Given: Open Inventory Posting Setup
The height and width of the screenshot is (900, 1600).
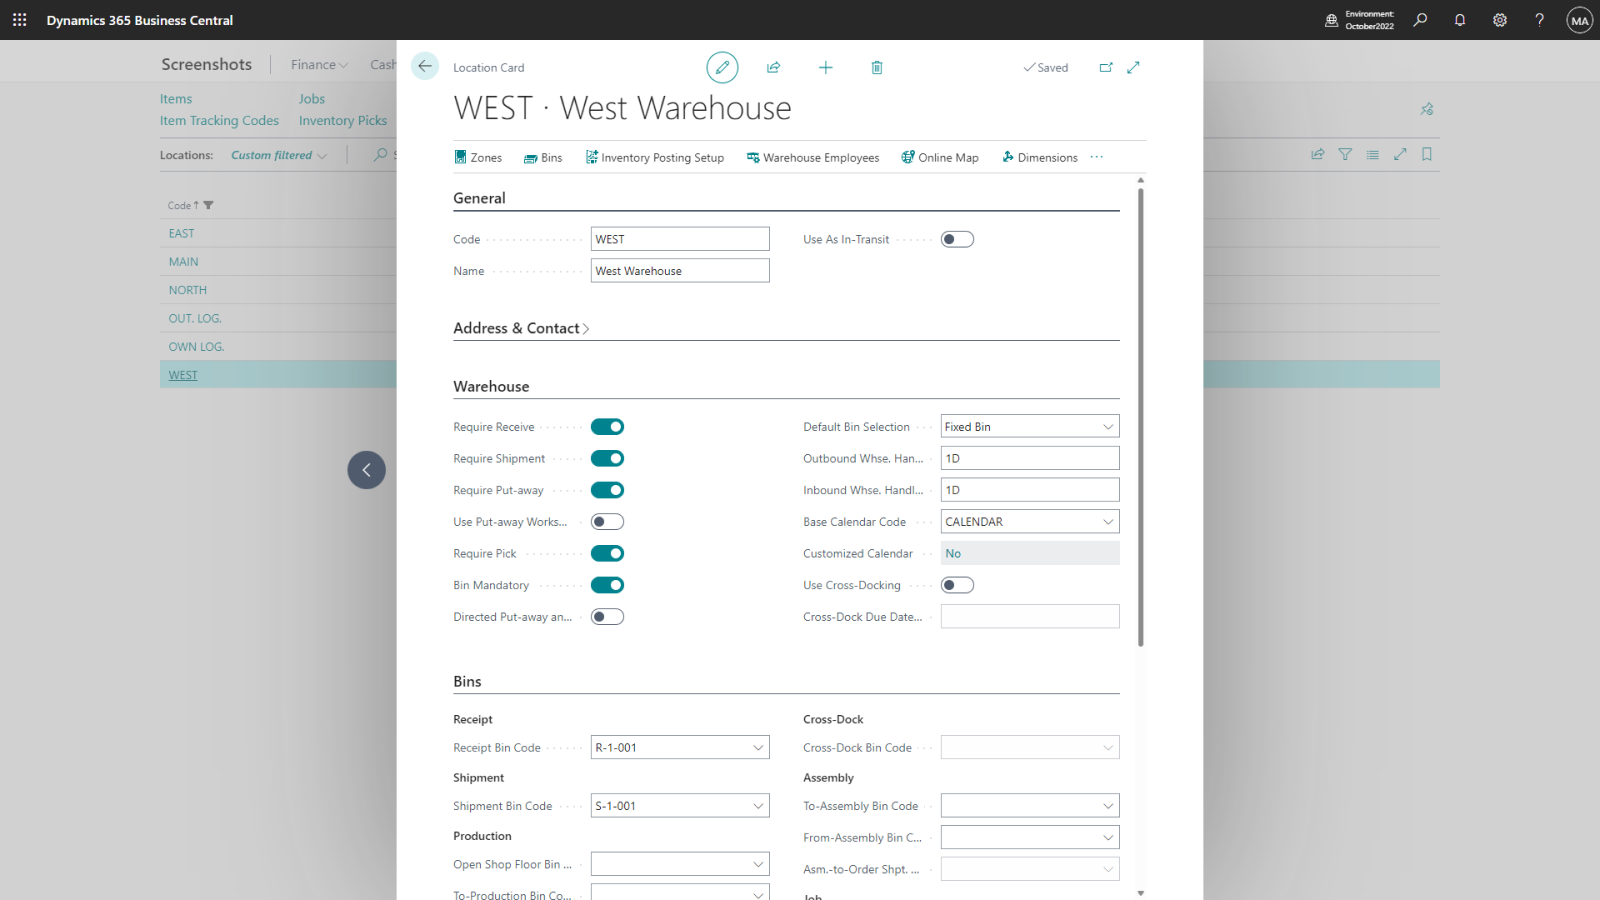Looking at the screenshot, I should [x=655, y=157].
